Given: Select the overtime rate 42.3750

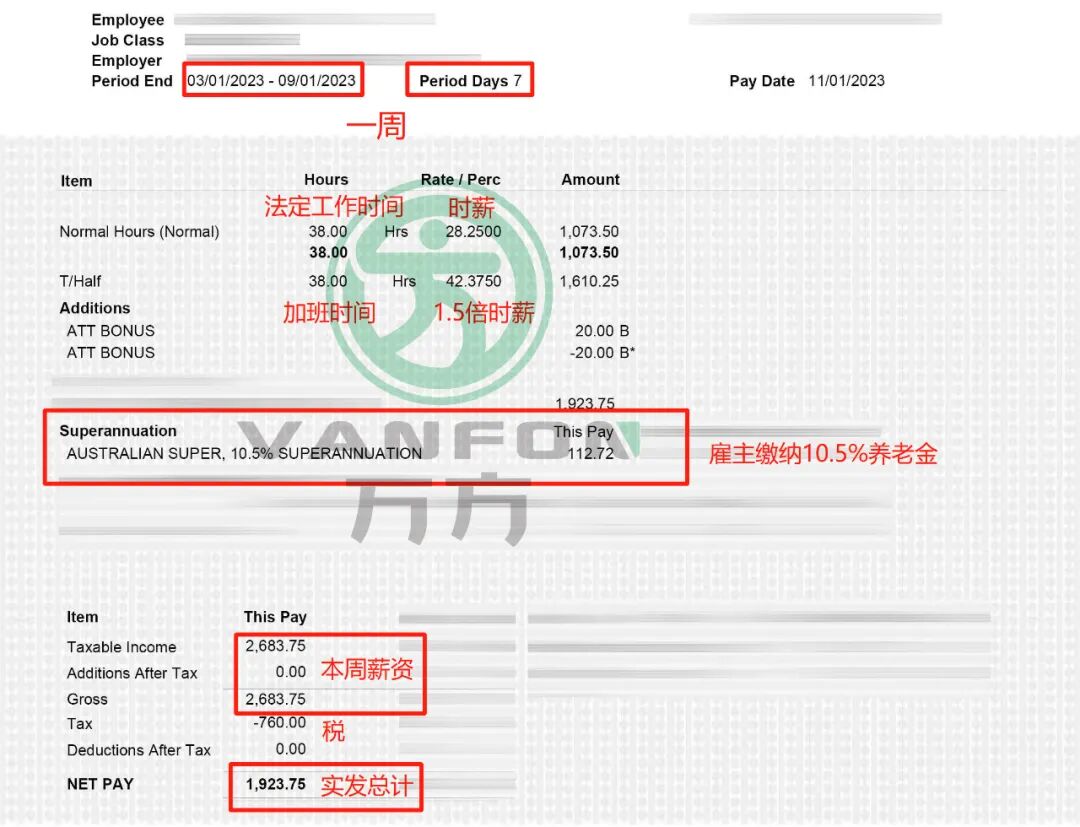Looking at the screenshot, I should click(x=473, y=282).
